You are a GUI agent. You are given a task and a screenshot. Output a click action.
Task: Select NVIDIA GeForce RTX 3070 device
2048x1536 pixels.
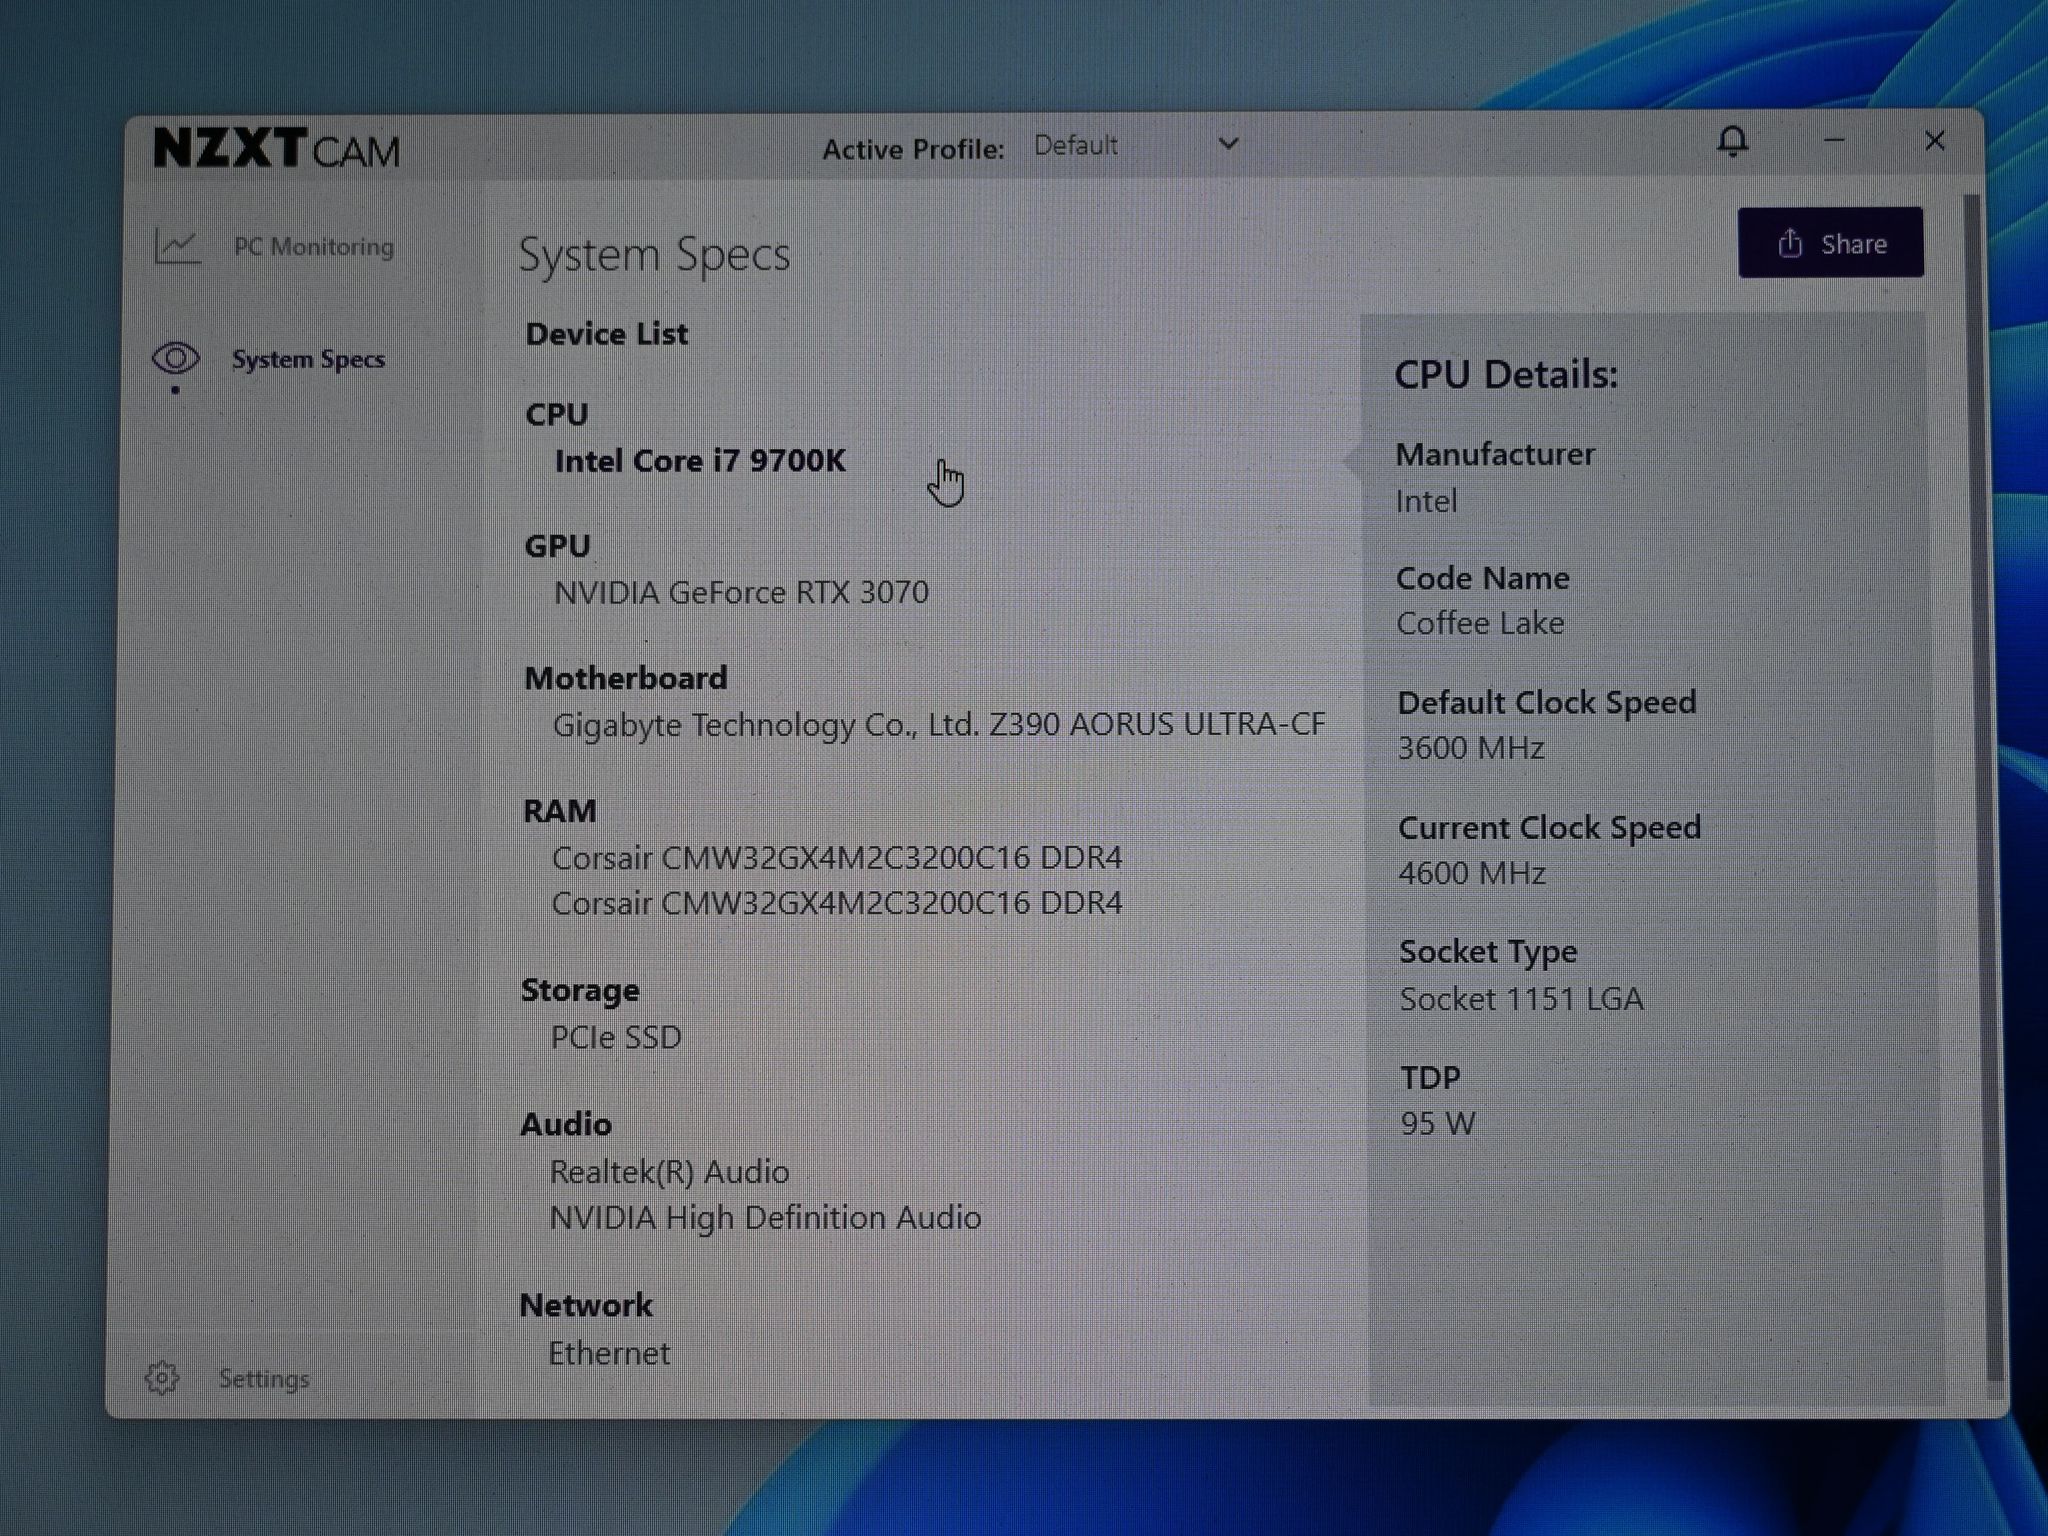tap(741, 592)
